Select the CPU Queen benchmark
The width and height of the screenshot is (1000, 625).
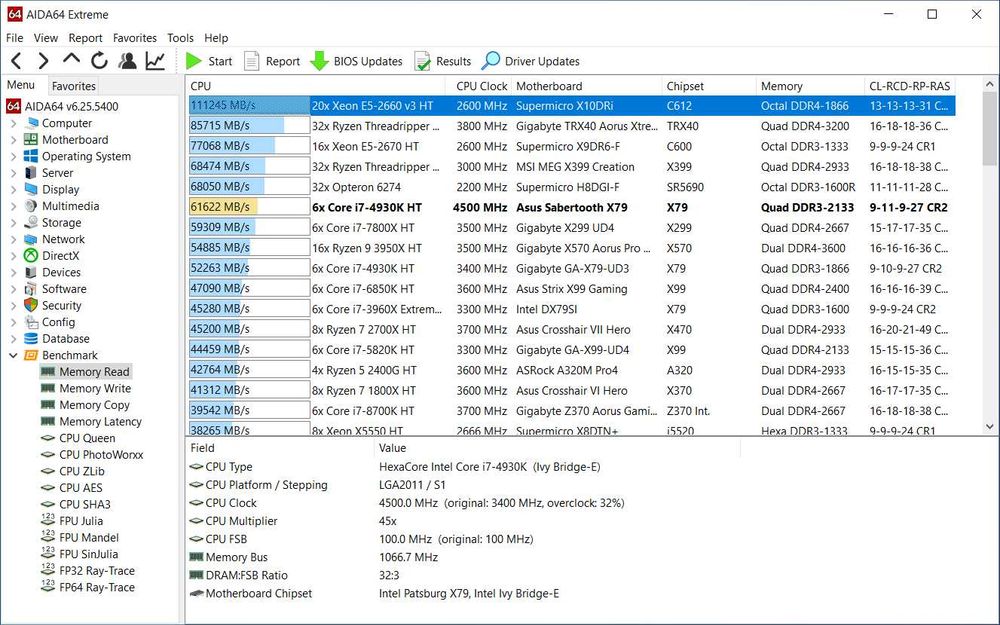[78, 438]
